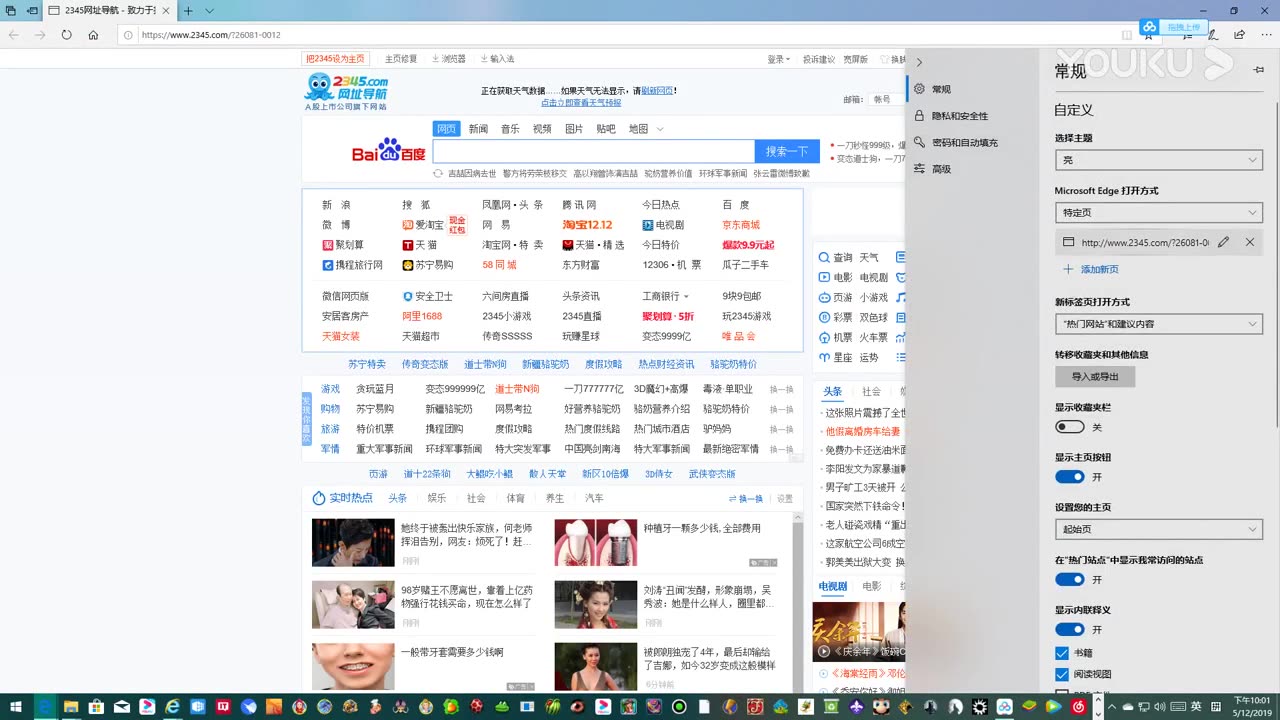This screenshot has width=1280, height=720.
Task: Expand the 工商银行 dropdown arrow
Action: [687, 296]
